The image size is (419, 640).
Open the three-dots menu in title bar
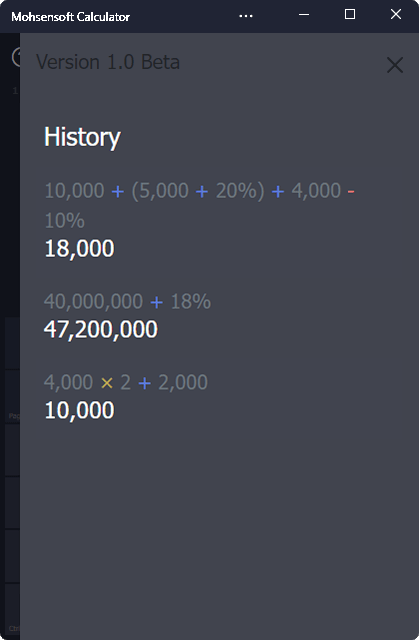(x=246, y=16)
